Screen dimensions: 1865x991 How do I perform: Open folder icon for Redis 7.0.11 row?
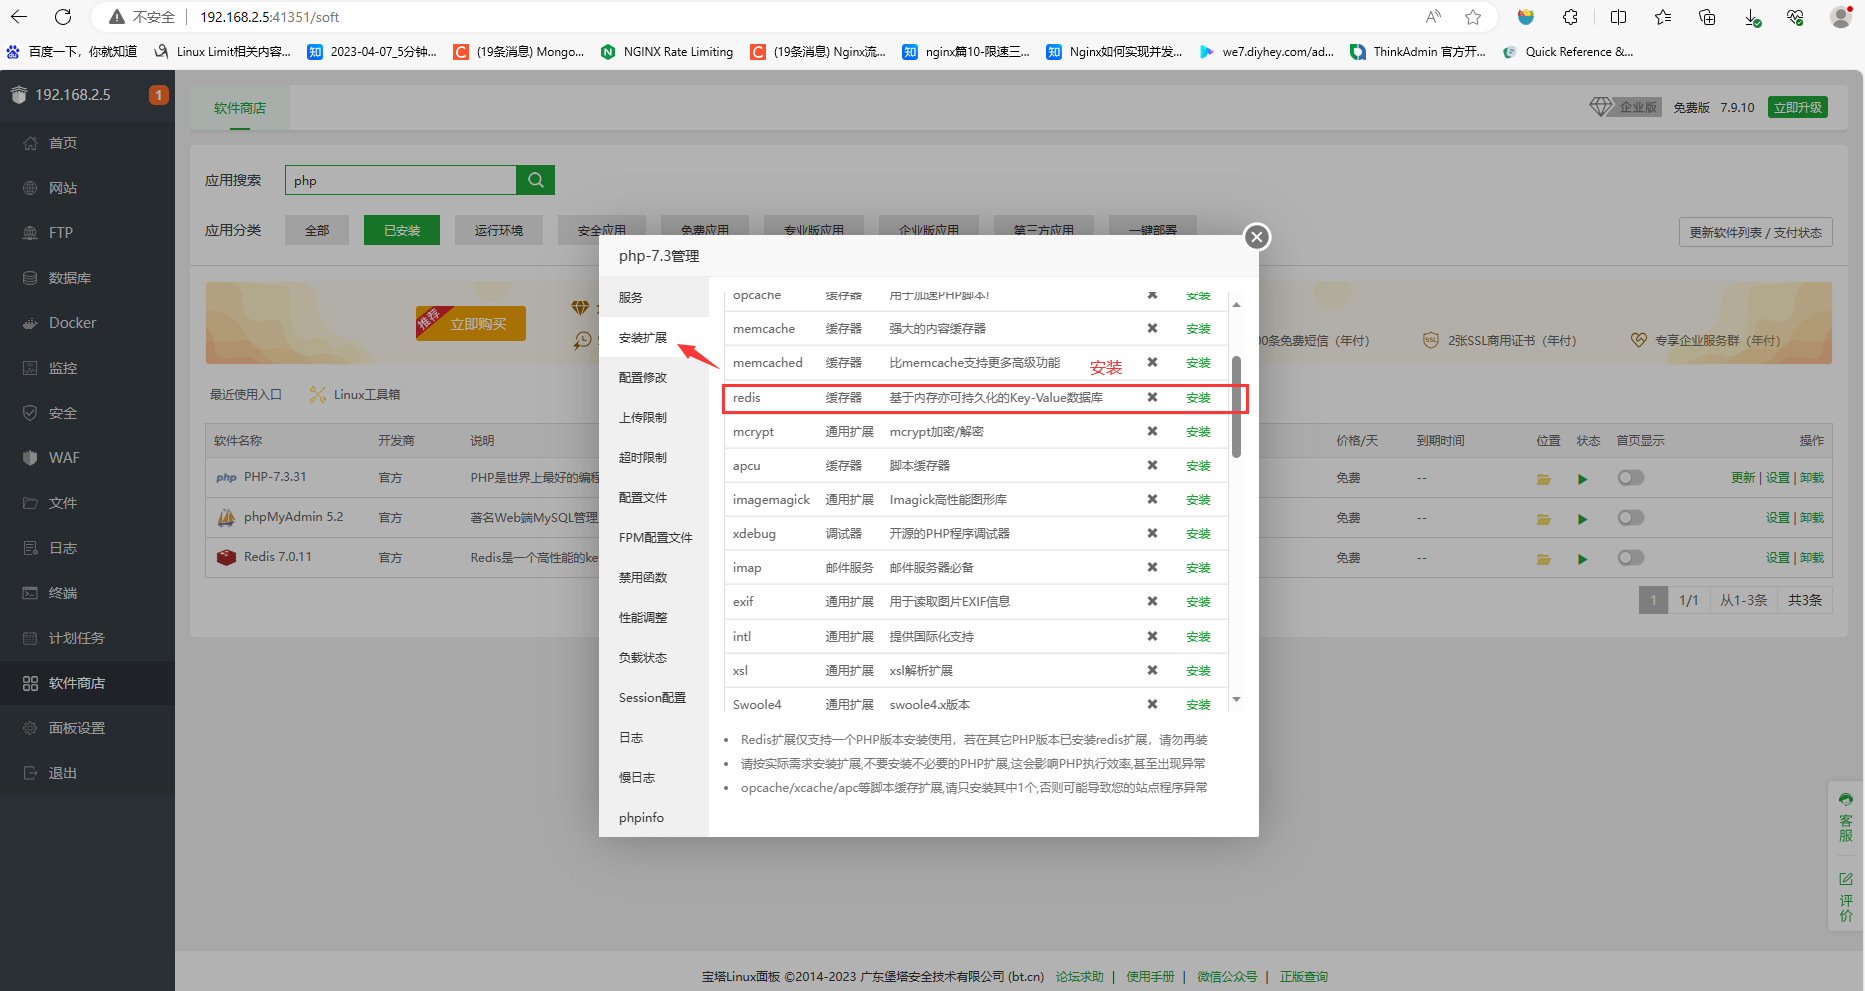[x=1544, y=559]
